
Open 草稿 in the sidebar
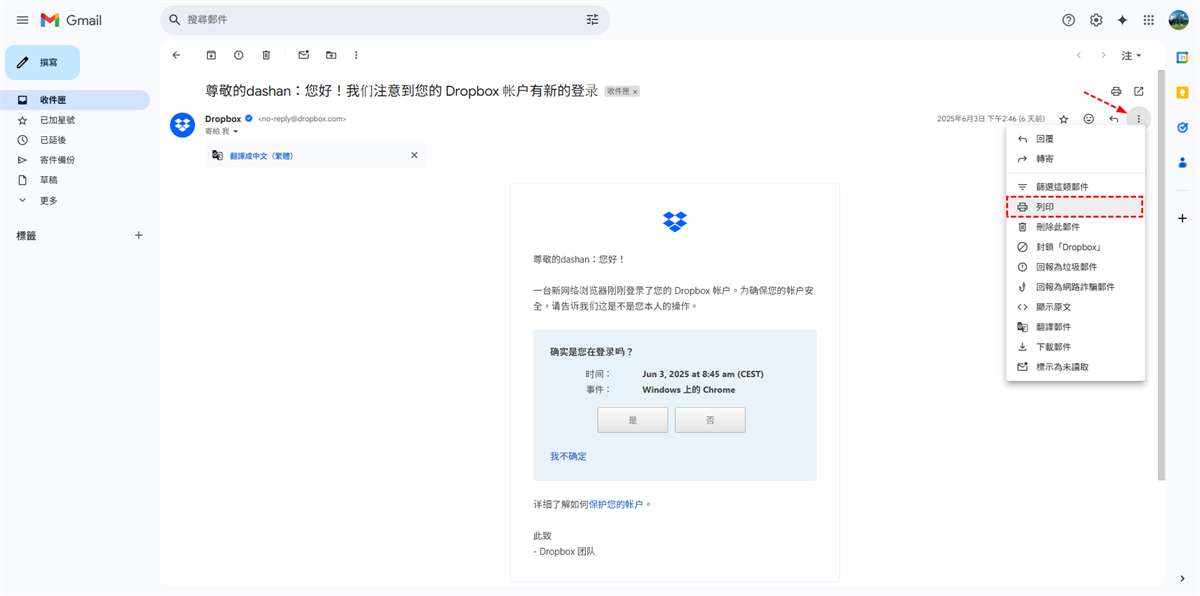pyautogui.click(x=76, y=180)
